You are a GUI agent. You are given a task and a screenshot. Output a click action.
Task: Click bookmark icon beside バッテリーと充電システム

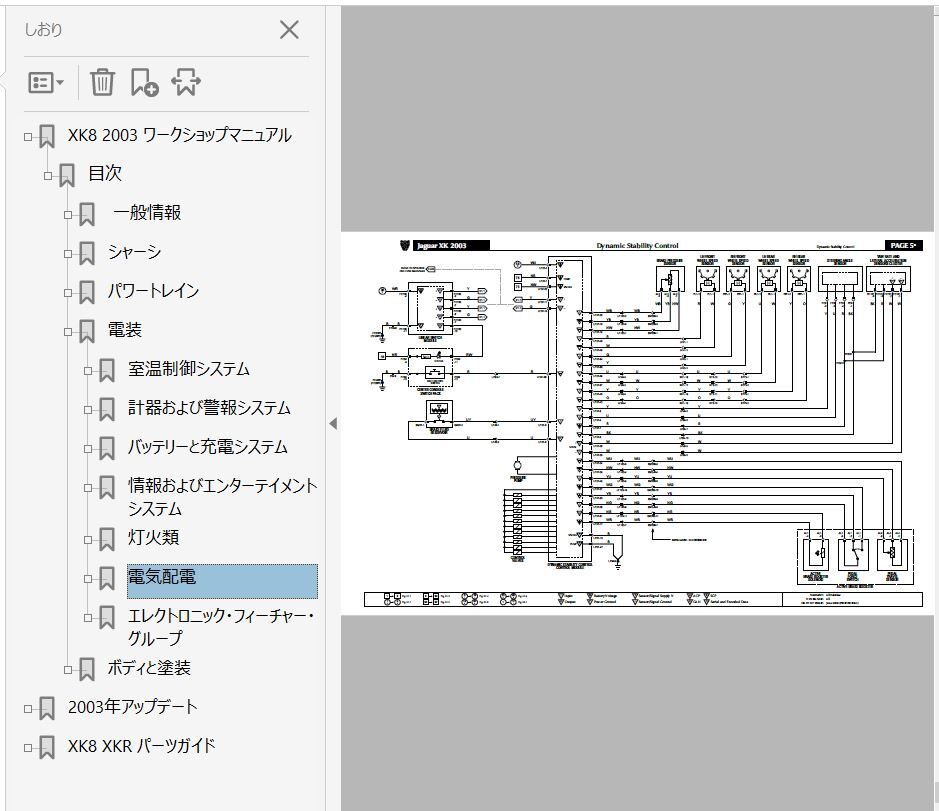107,449
